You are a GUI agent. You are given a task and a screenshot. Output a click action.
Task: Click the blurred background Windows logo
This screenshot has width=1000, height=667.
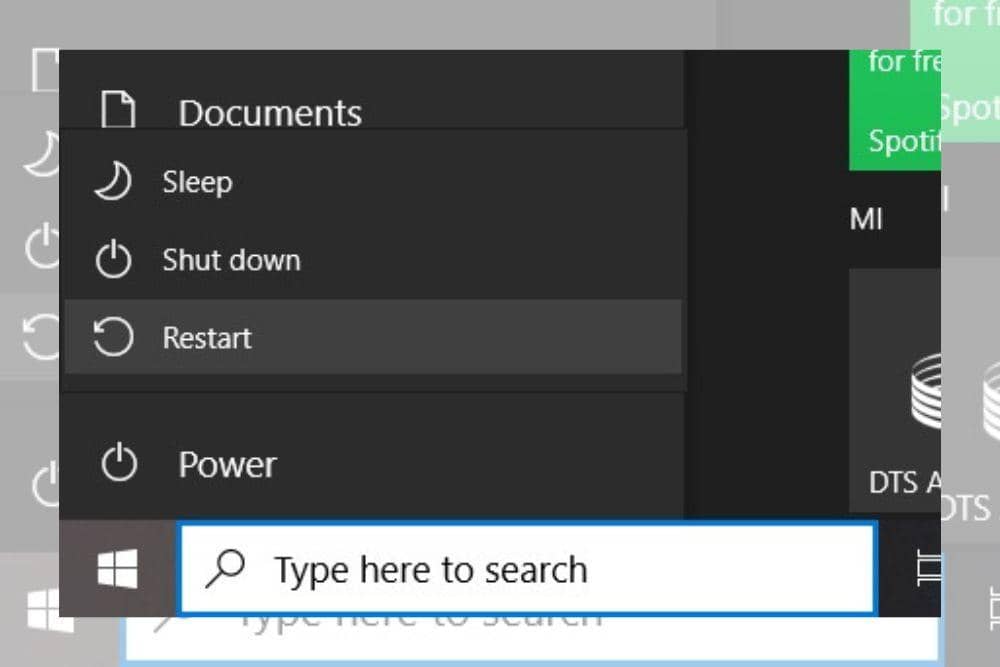[49, 609]
